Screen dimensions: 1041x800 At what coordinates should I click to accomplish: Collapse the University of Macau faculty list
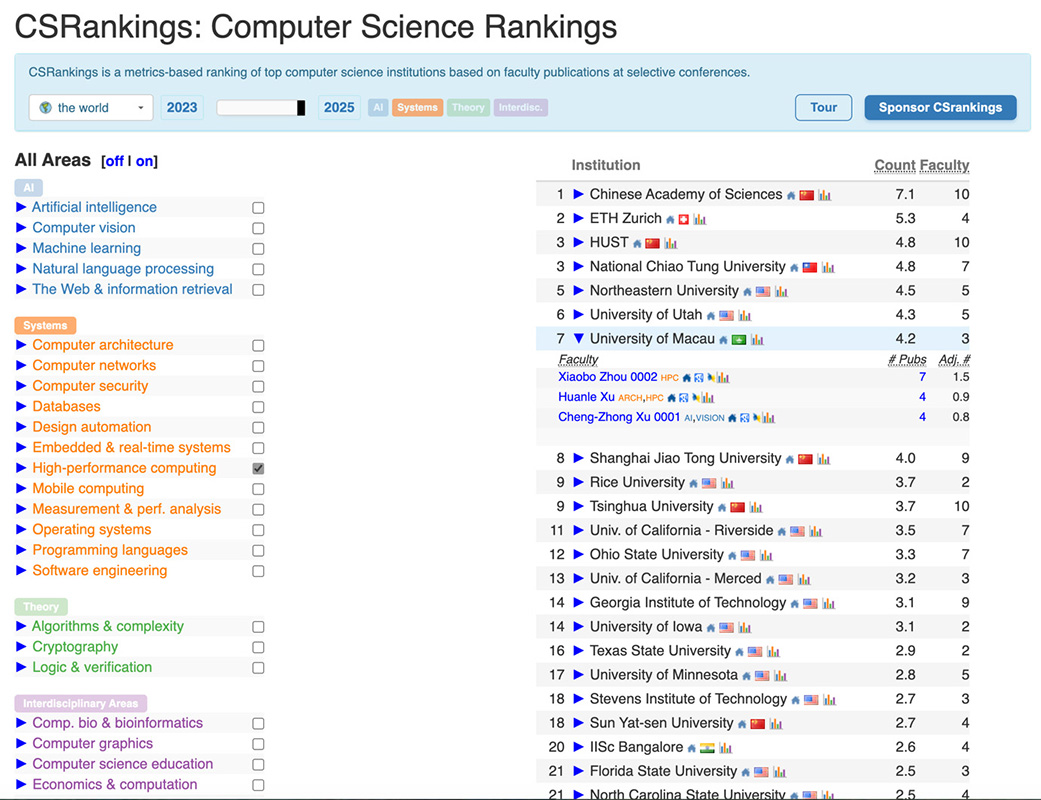point(578,339)
